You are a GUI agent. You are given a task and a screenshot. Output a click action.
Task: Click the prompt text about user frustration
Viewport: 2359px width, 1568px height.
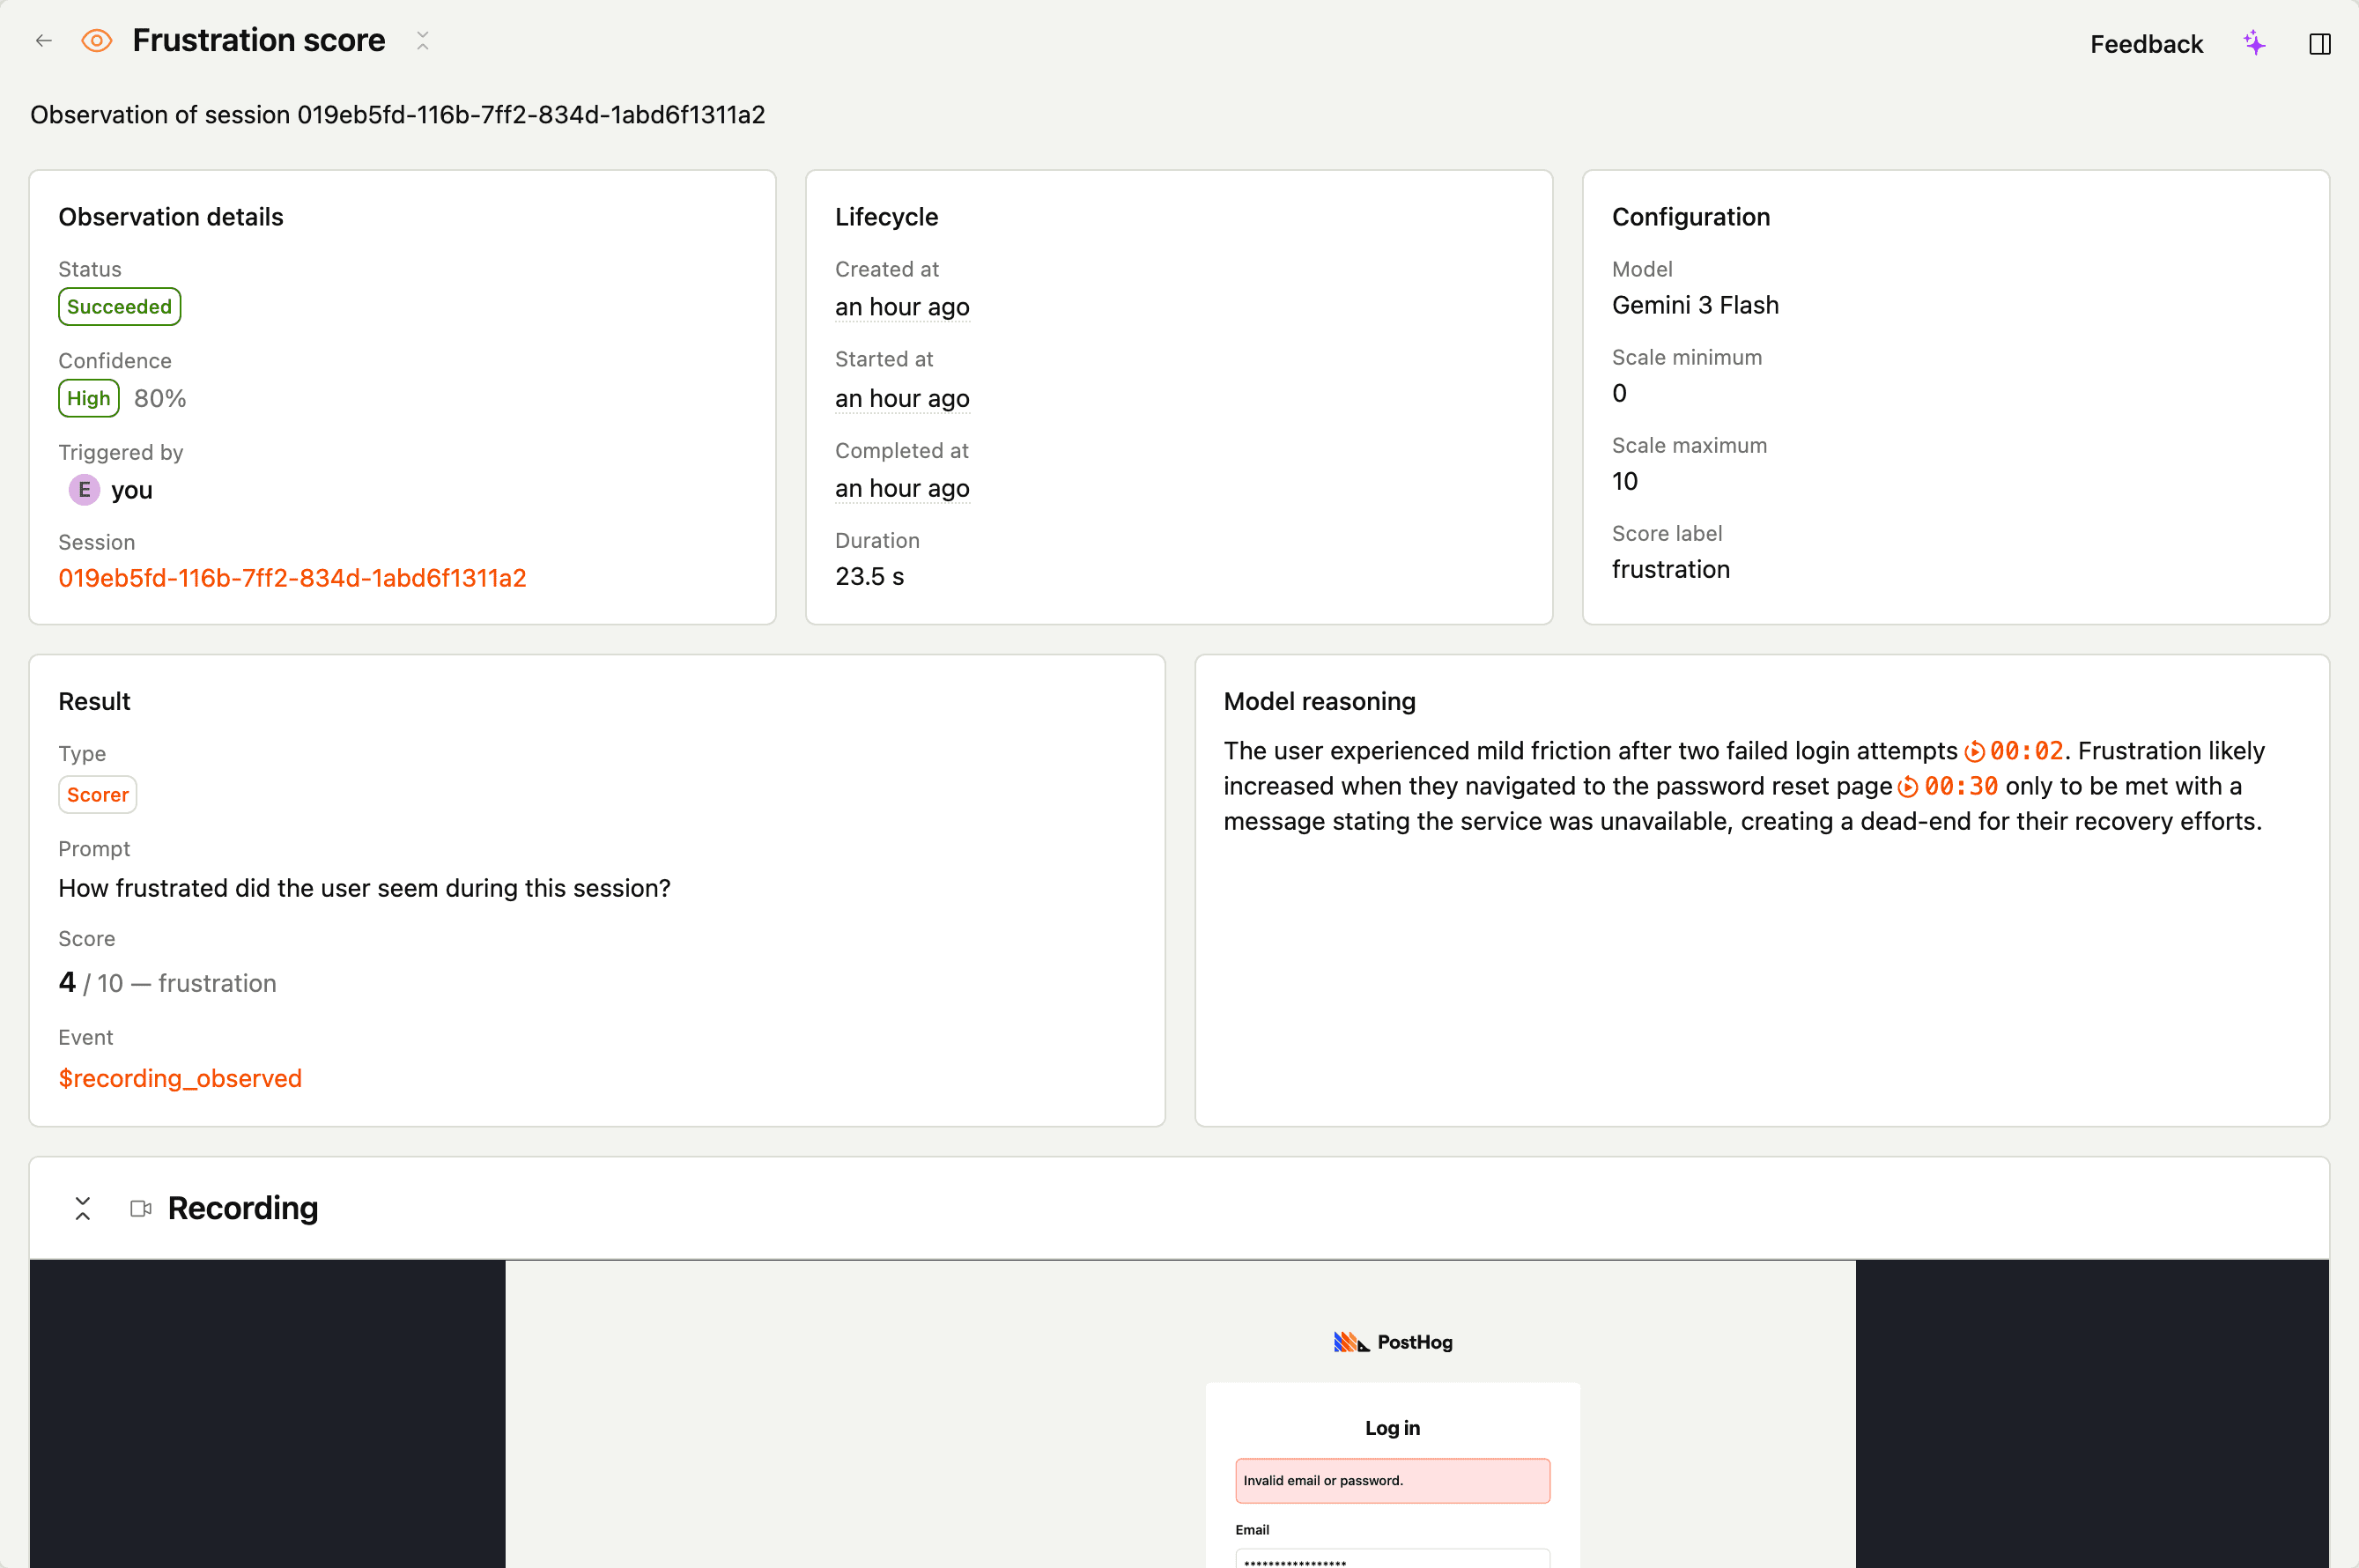point(364,888)
